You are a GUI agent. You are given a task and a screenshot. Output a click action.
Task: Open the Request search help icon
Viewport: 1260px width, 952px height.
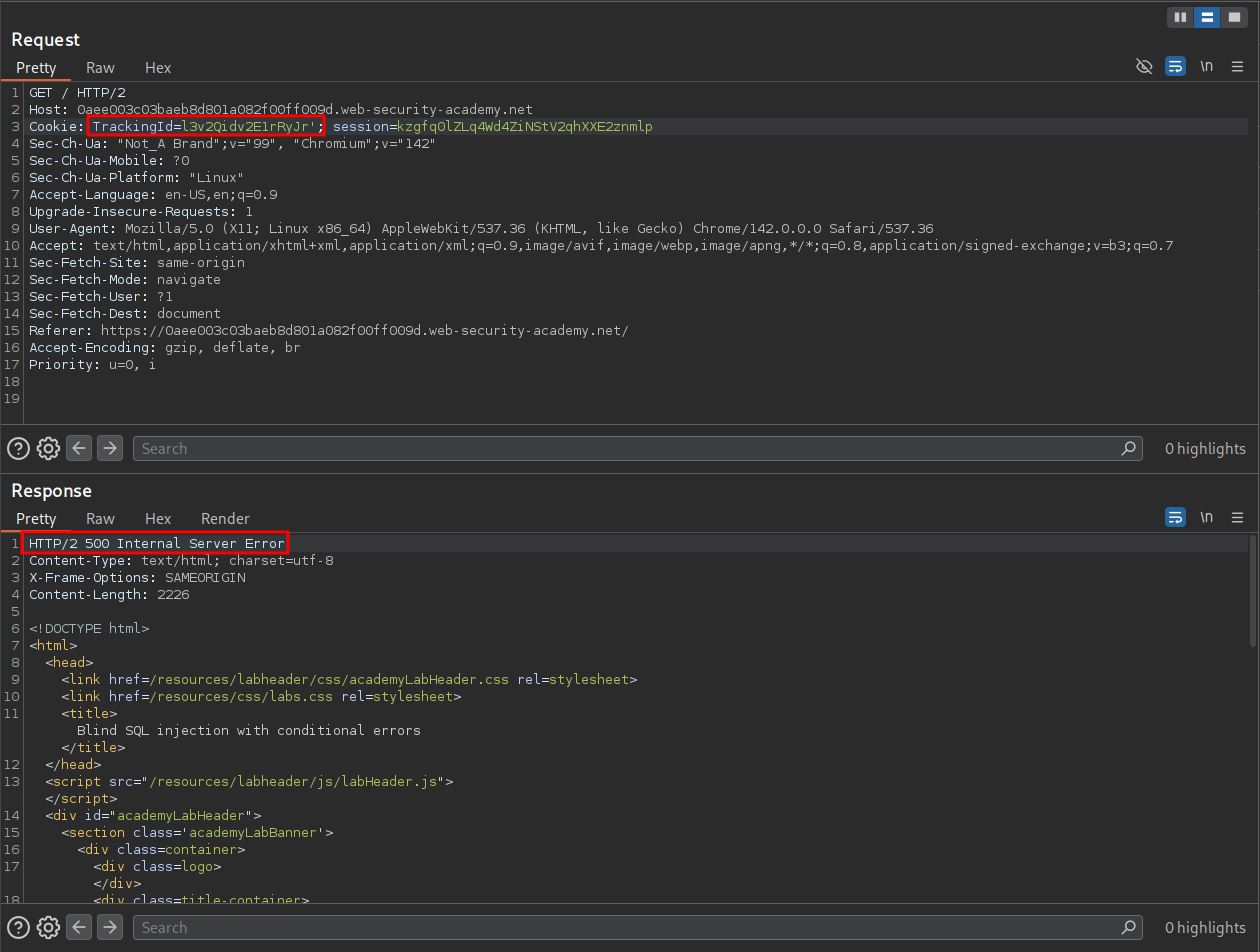point(18,449)
